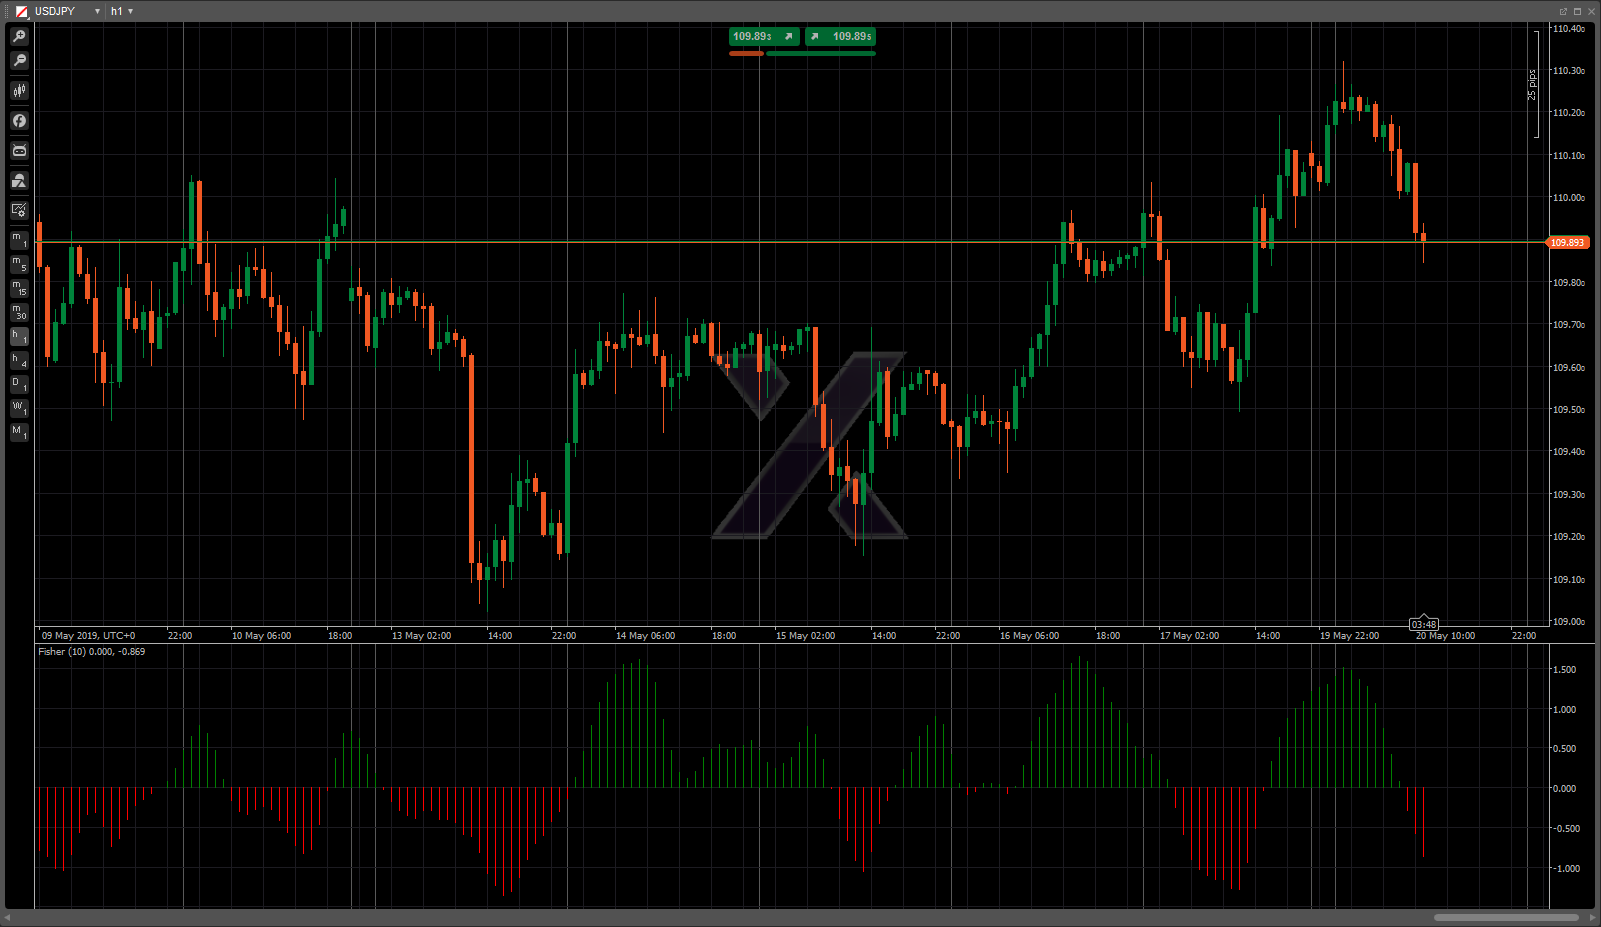This screenshot has height=927, width=1601.
Task: Open the USDJPY symbol dropdown
Action: click(97, 11)
